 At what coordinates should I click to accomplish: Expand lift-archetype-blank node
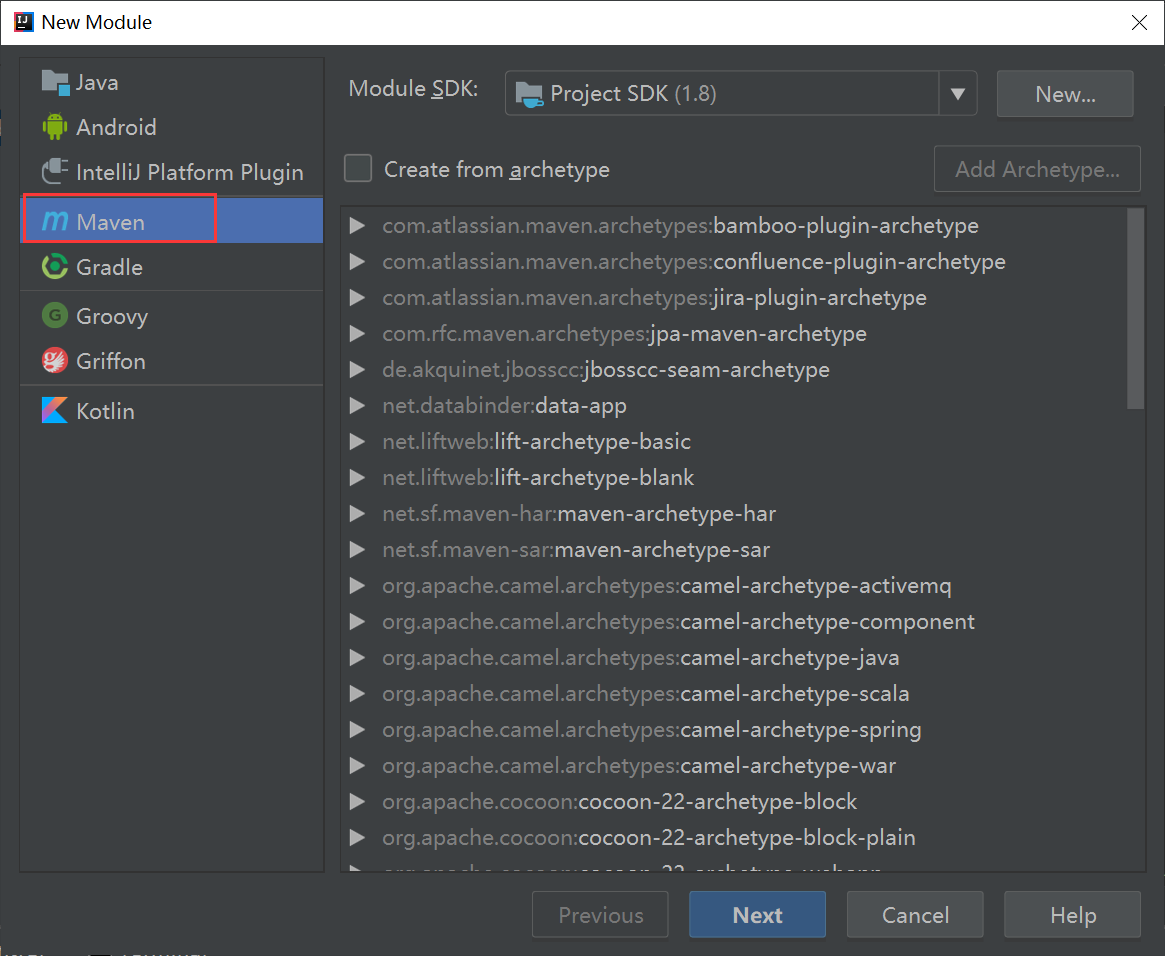[x=357, y=478]
